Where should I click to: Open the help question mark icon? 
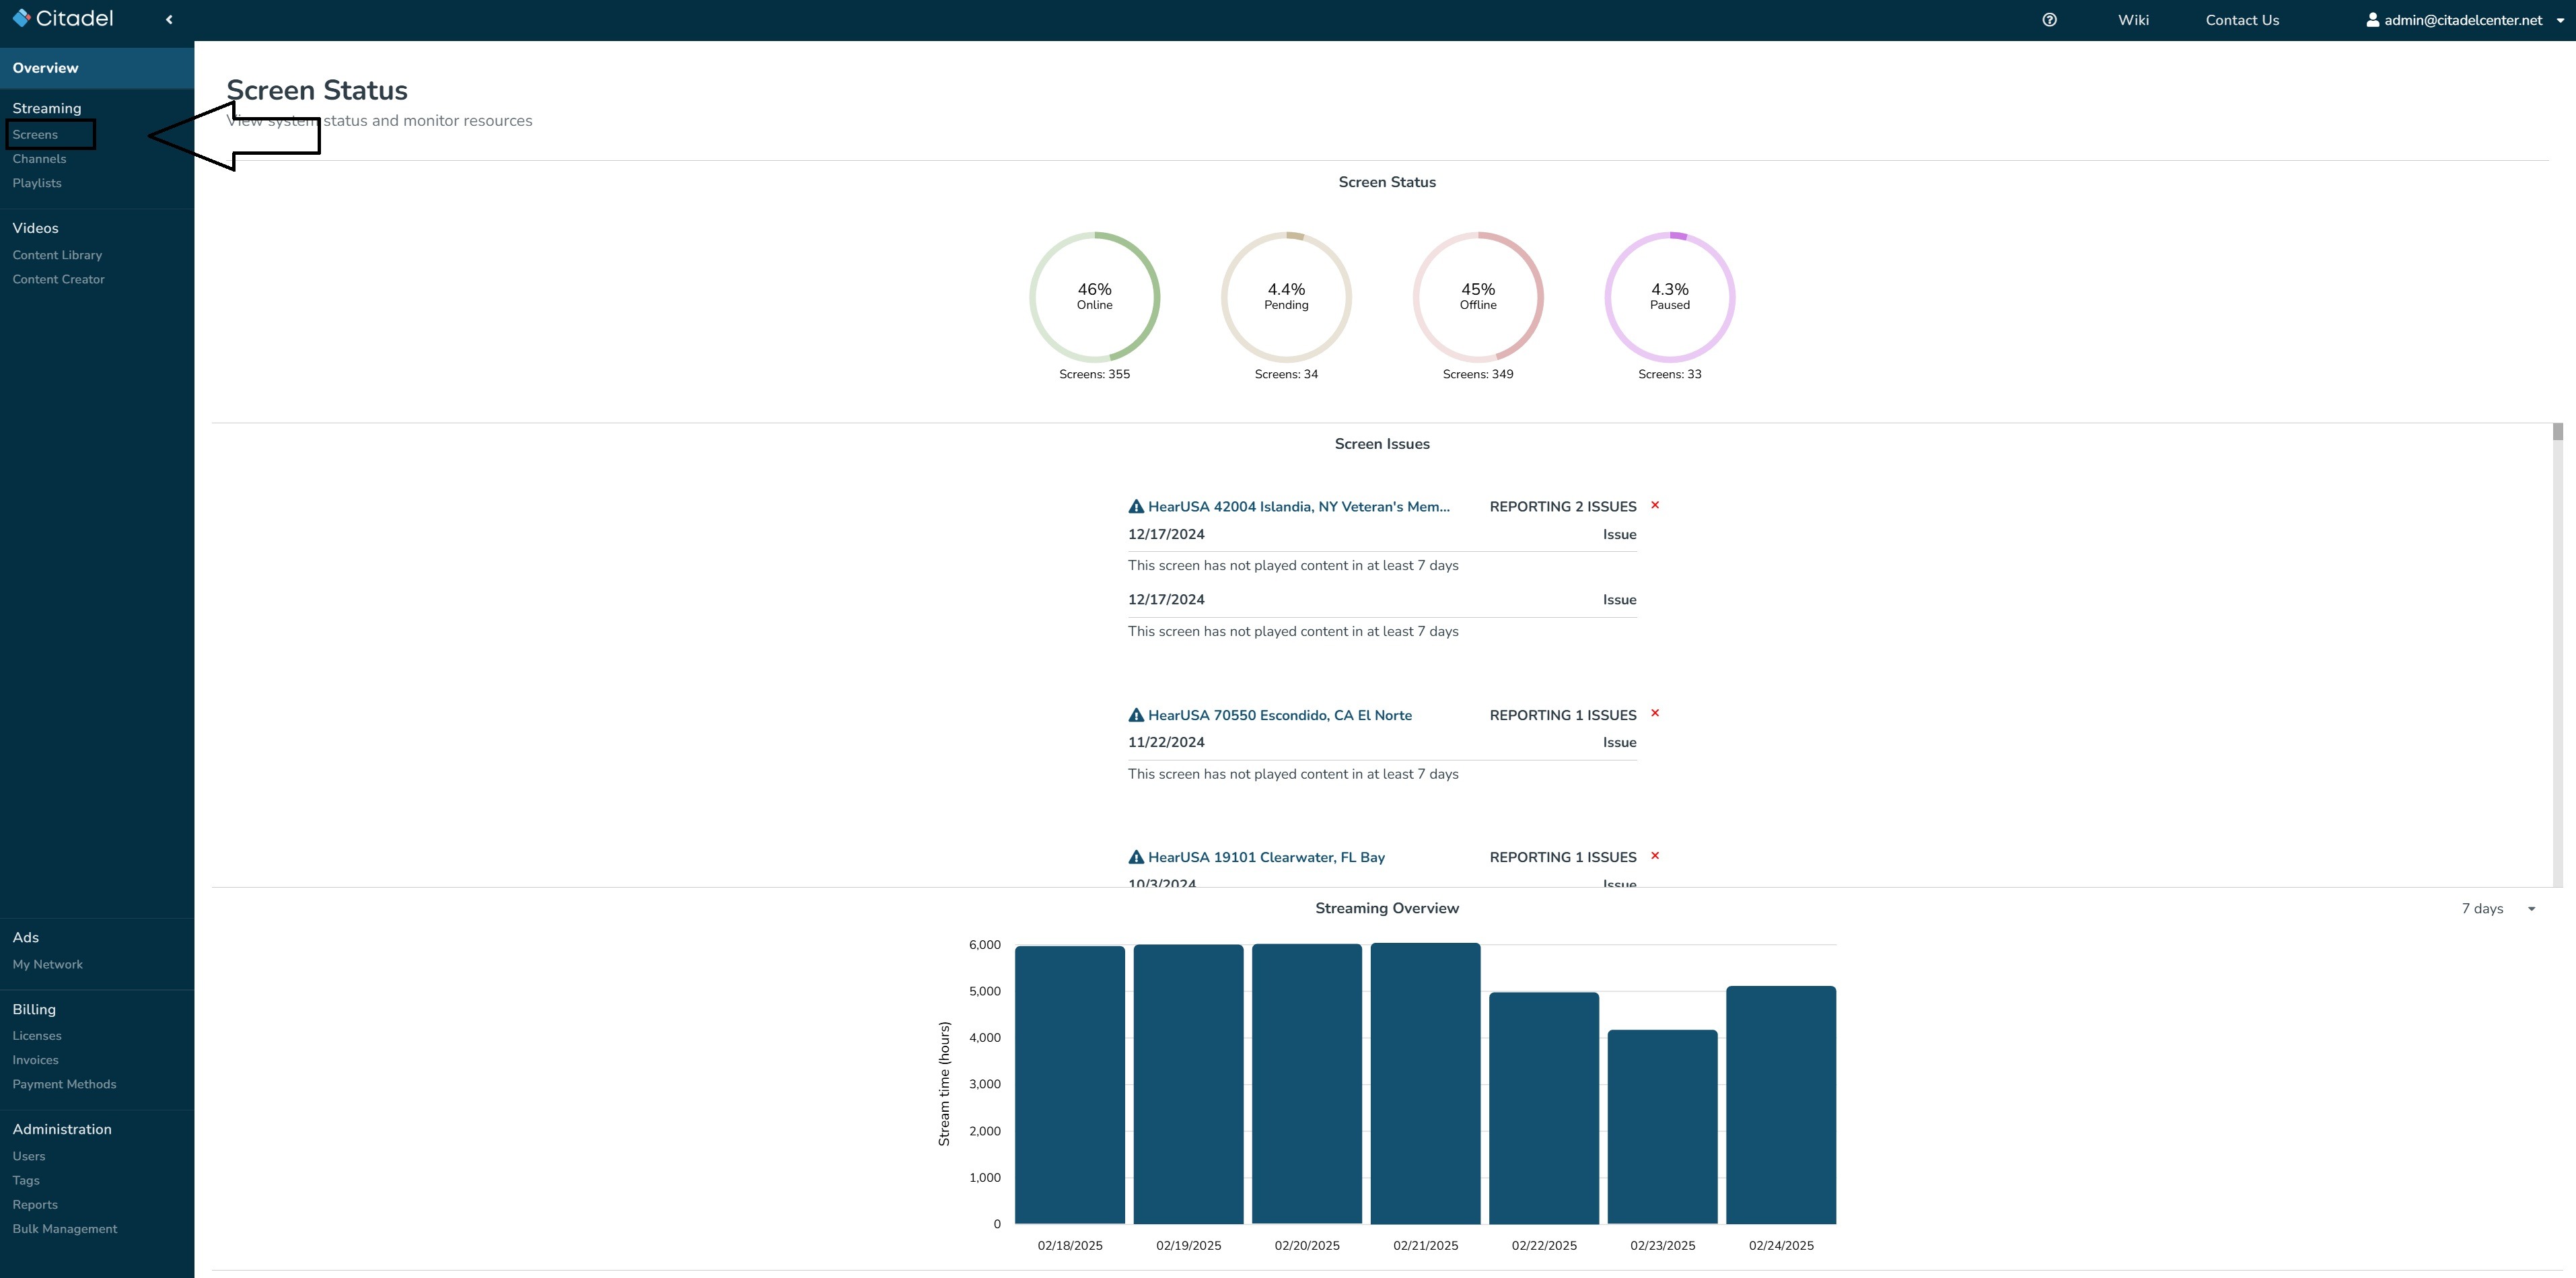tap(2049, 20)
